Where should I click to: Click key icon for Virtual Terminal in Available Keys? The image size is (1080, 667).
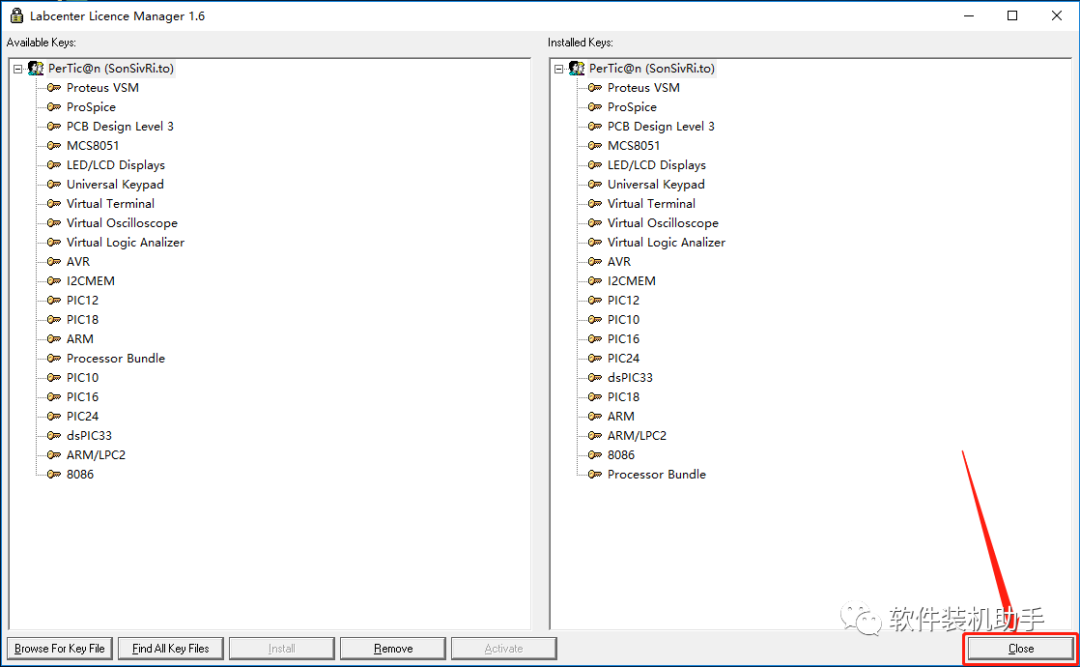point(54,203)
